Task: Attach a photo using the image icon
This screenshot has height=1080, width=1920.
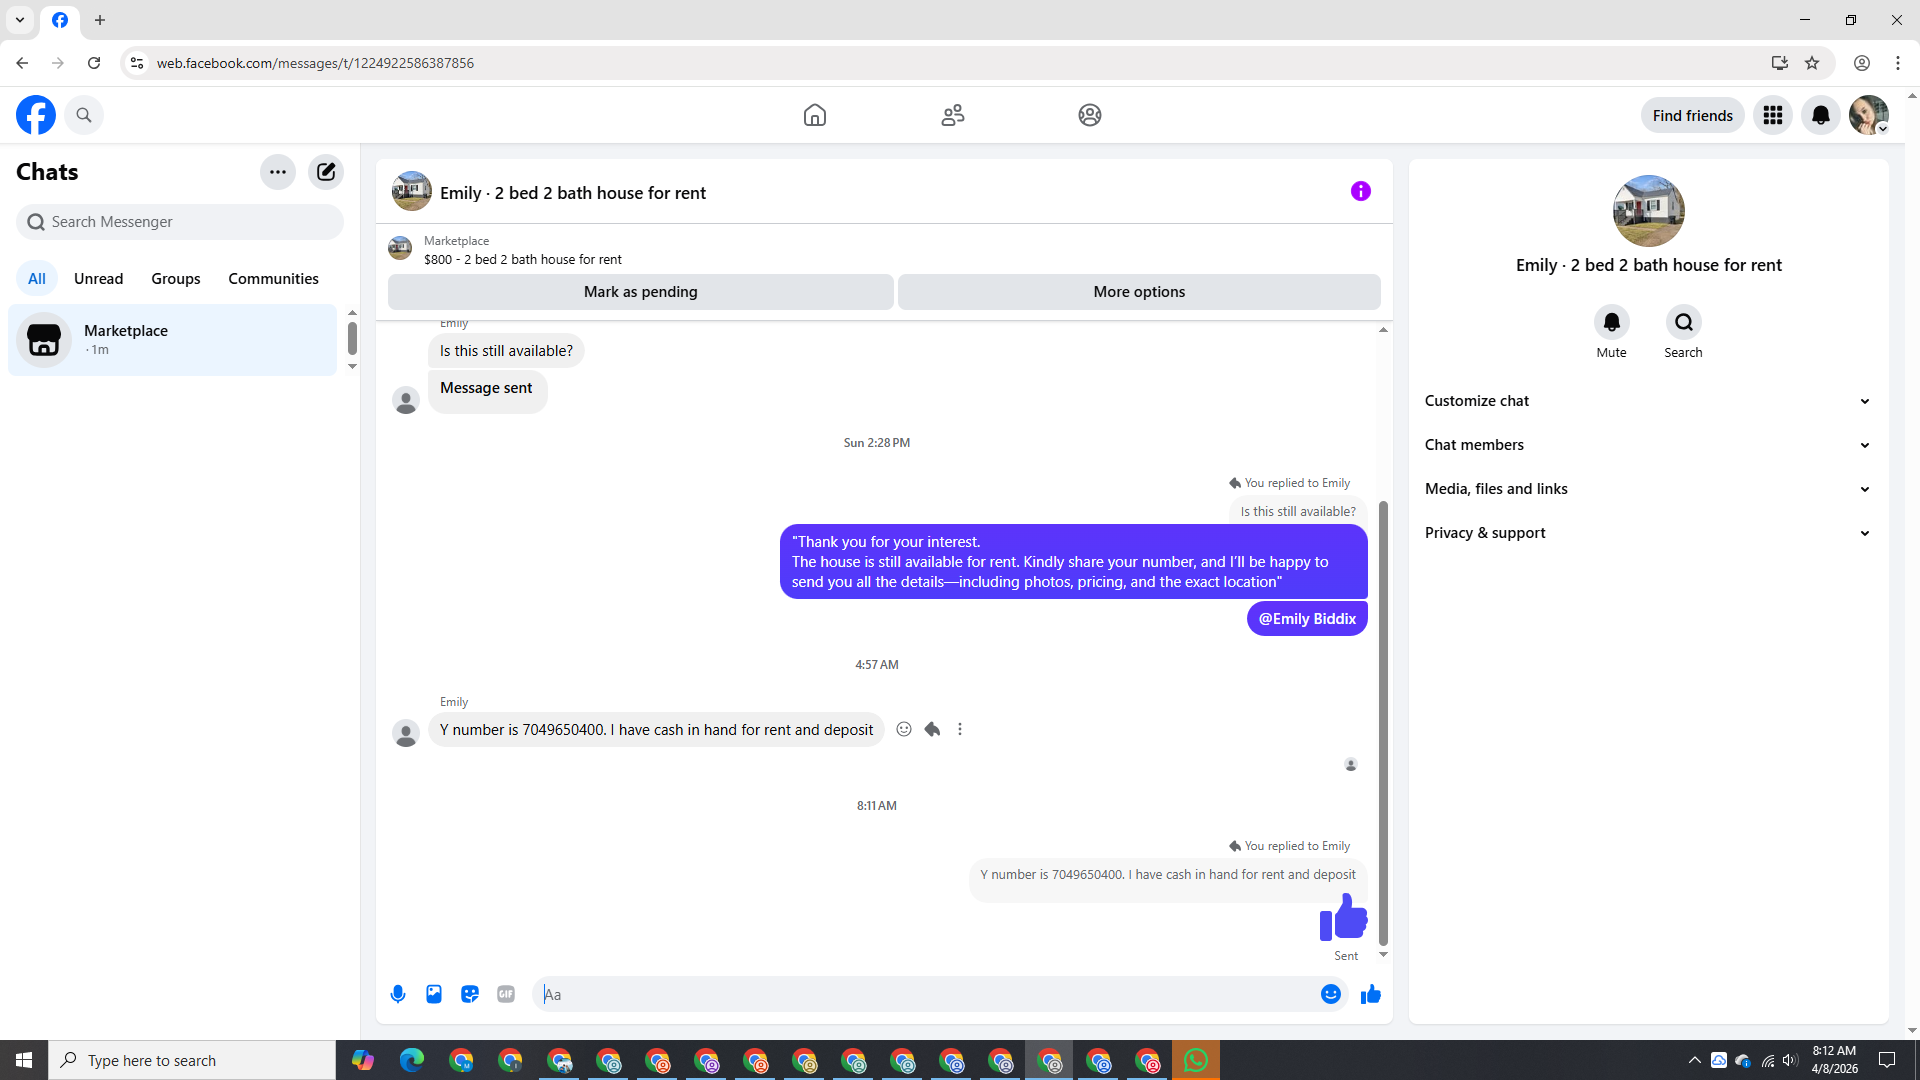Action: [434, 994]
